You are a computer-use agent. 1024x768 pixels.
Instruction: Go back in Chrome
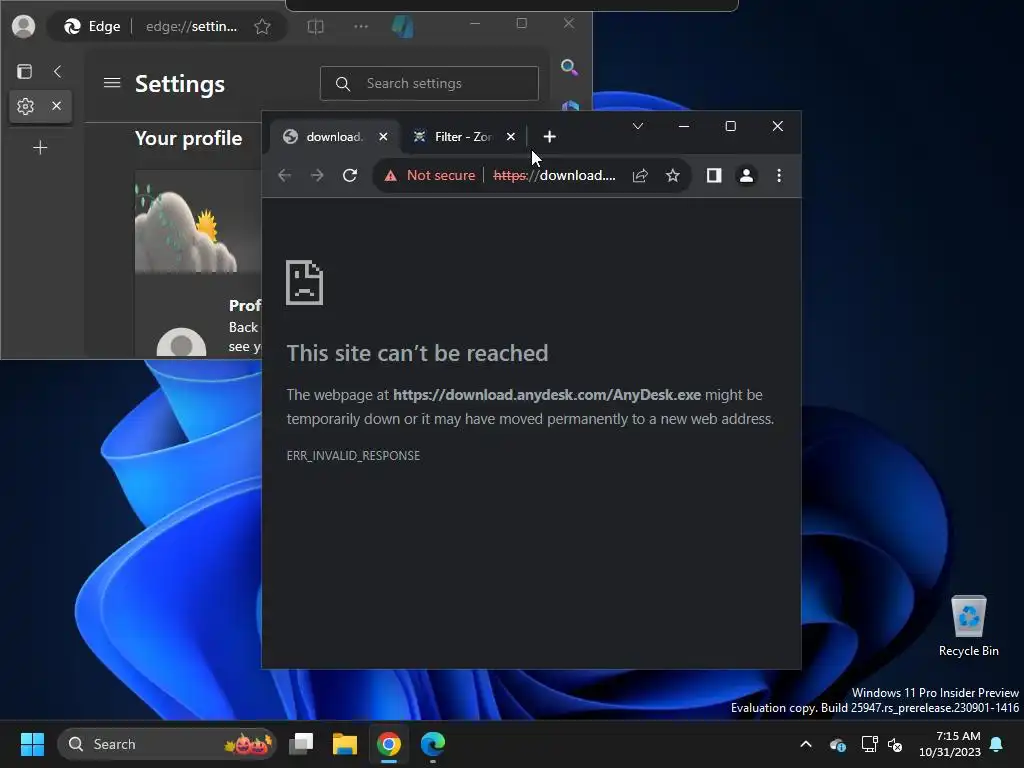285,175
